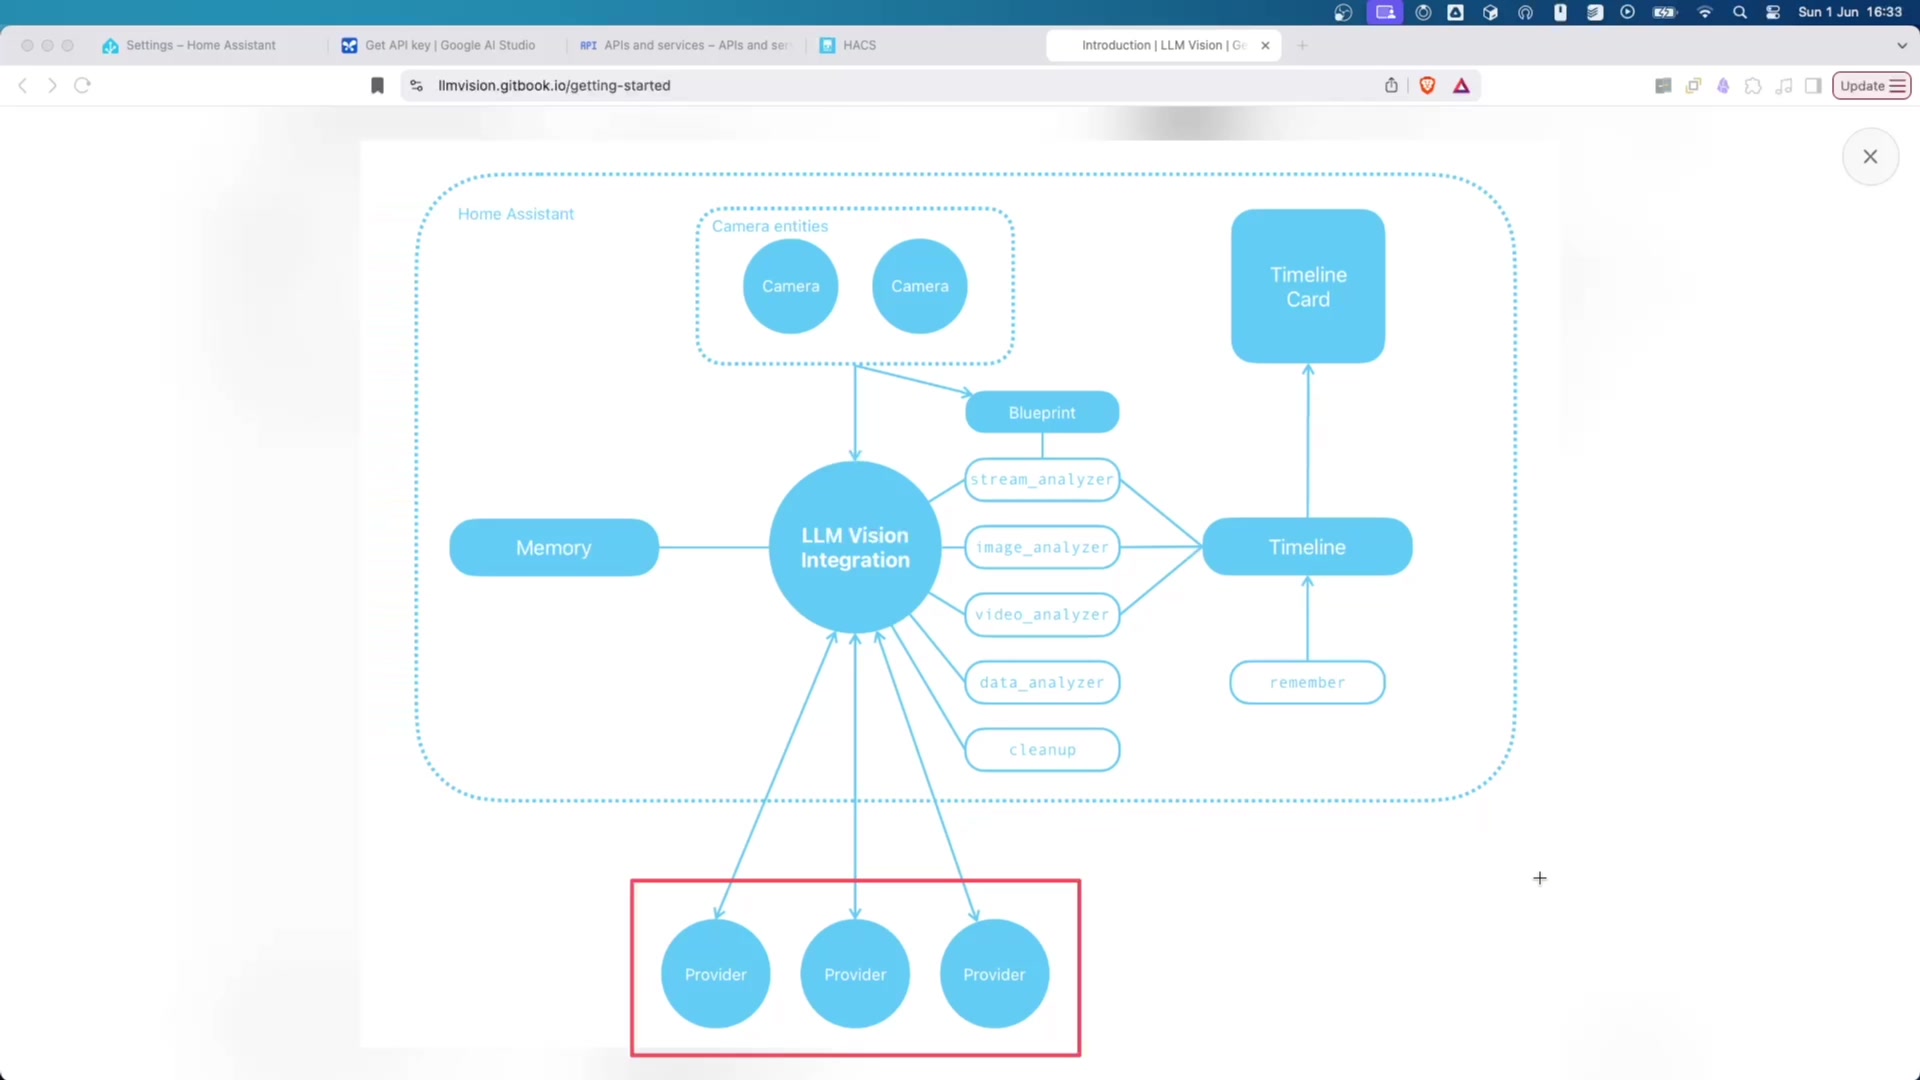Viewport: 1920px width, 1080px height.
Task: Go back to the previous page
Action: (x=23, y=86)
